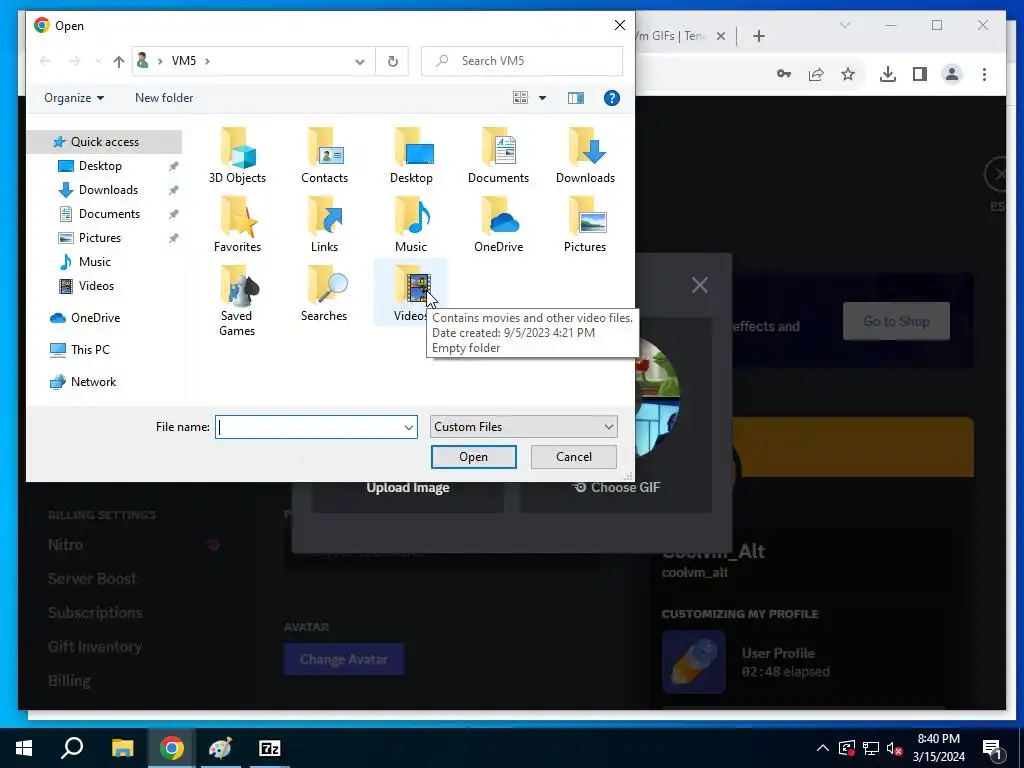Select Music in navigation sidebar

pos(95,262)
